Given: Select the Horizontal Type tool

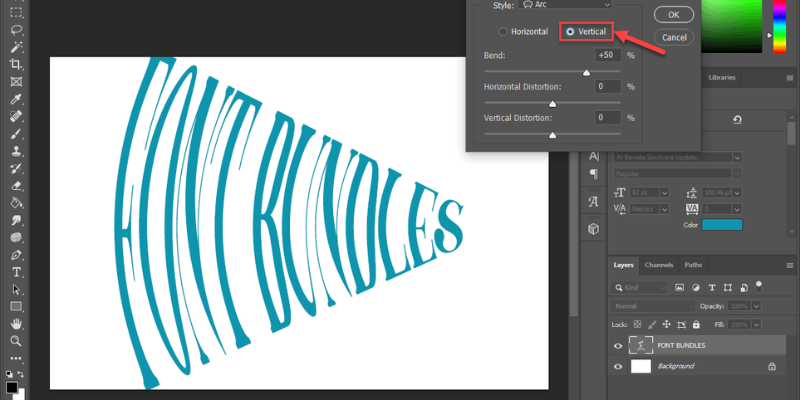Looking at the screenshot, I should [x=16, y=272].
